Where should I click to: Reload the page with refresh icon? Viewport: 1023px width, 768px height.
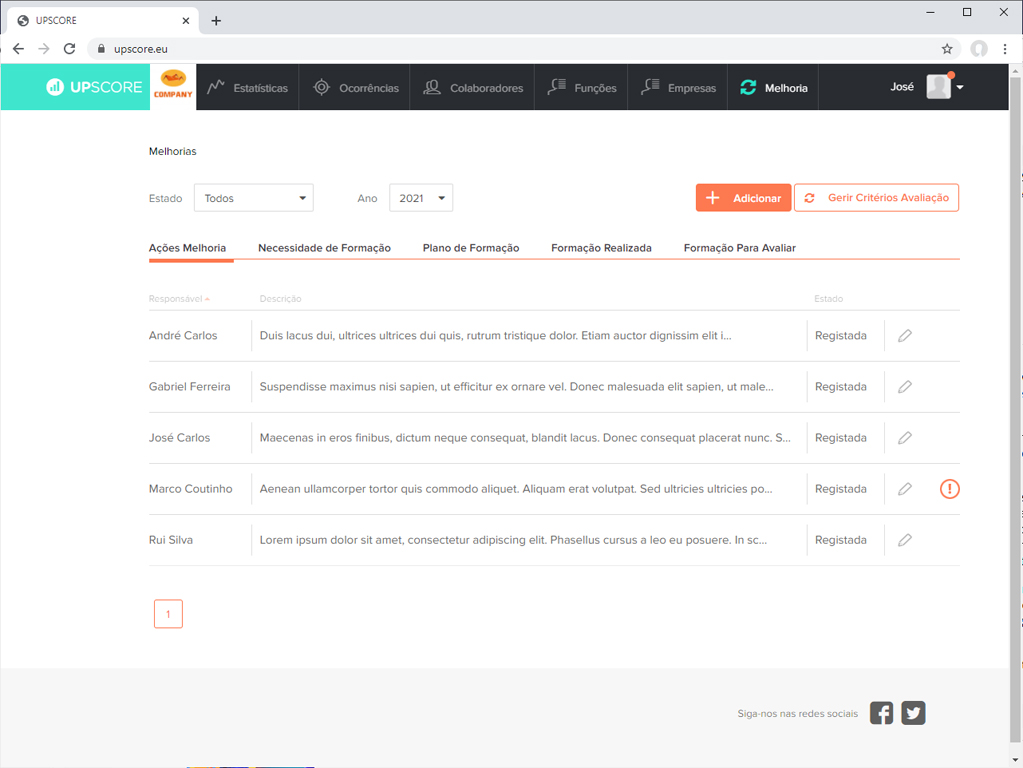[69, 49]
